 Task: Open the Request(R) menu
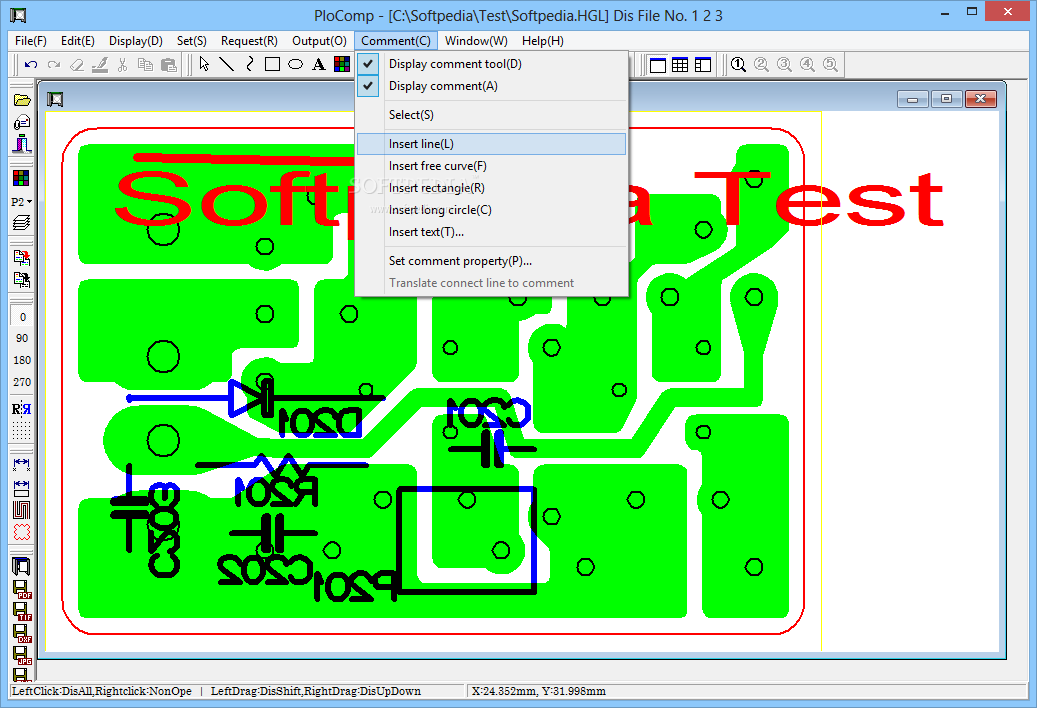249,41
